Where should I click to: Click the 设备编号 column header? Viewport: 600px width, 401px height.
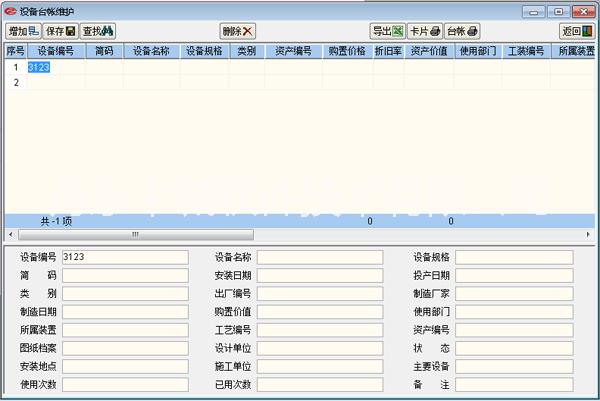[56, 51]
